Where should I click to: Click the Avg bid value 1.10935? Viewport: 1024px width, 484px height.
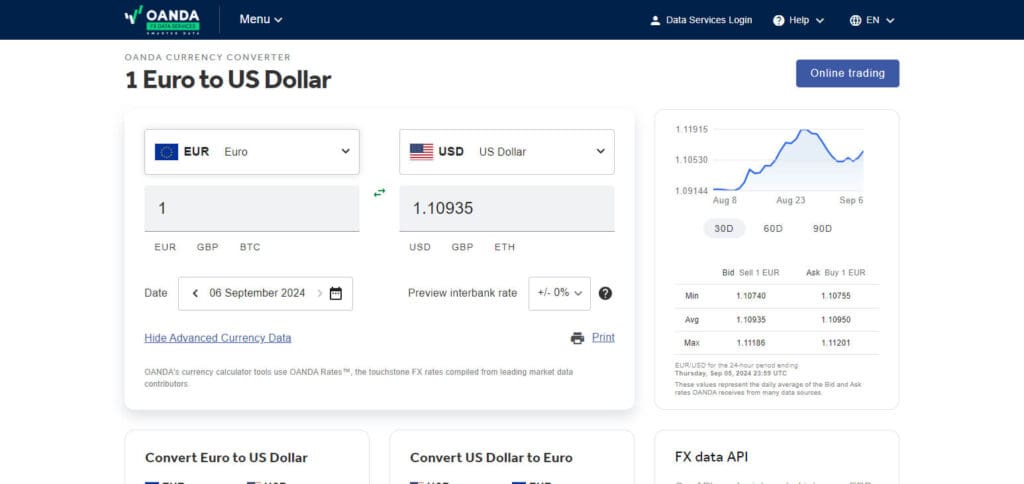coord(751,319)
